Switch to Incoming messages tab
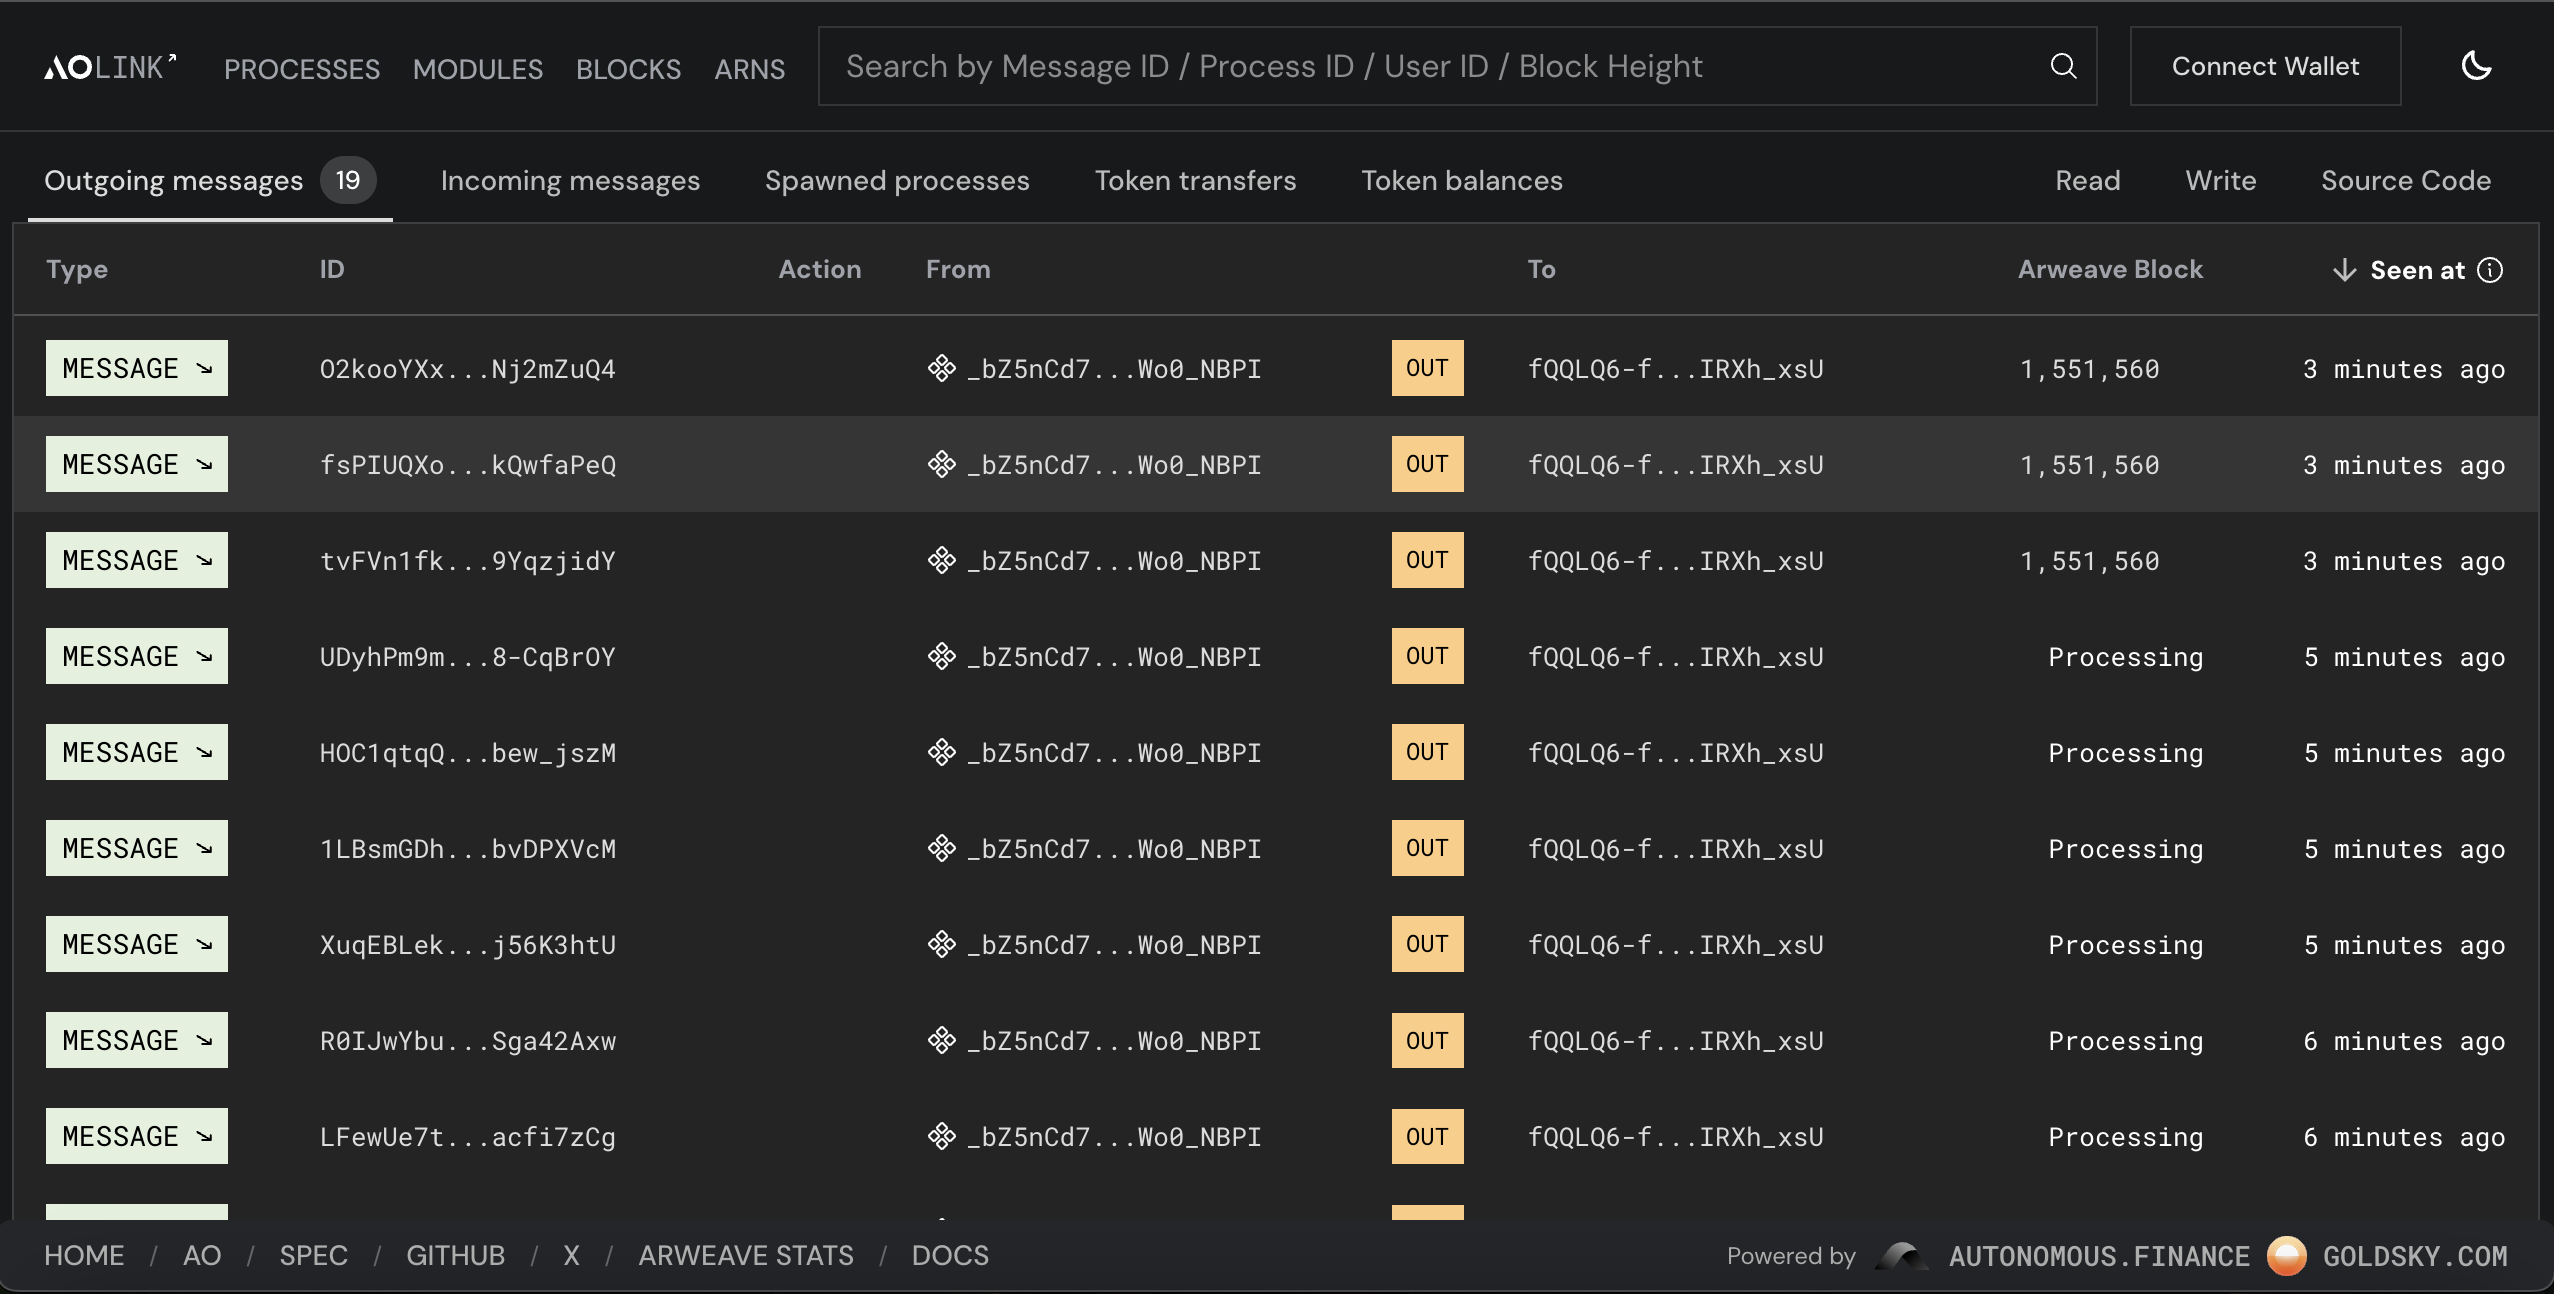 tap(570, 181)
